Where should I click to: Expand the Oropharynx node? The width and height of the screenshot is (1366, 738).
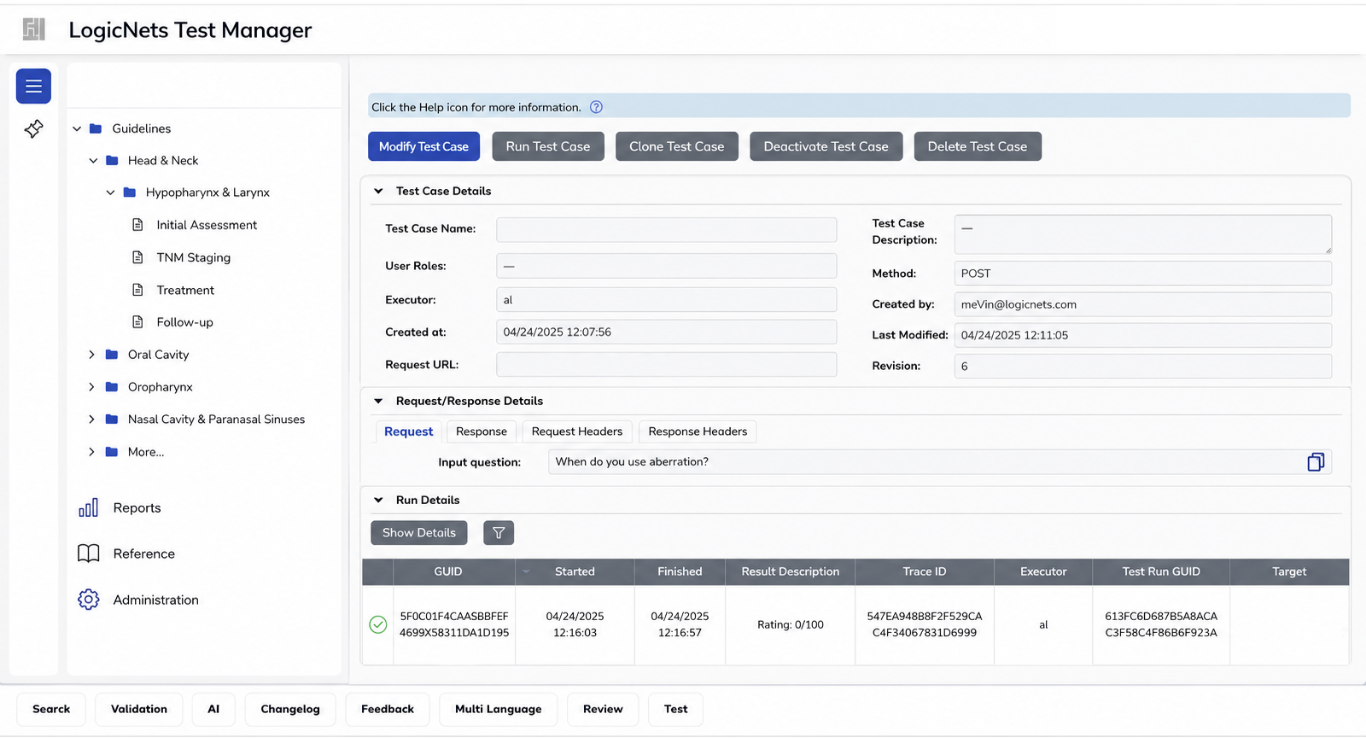pyautogui.click(x=92, y=387)
